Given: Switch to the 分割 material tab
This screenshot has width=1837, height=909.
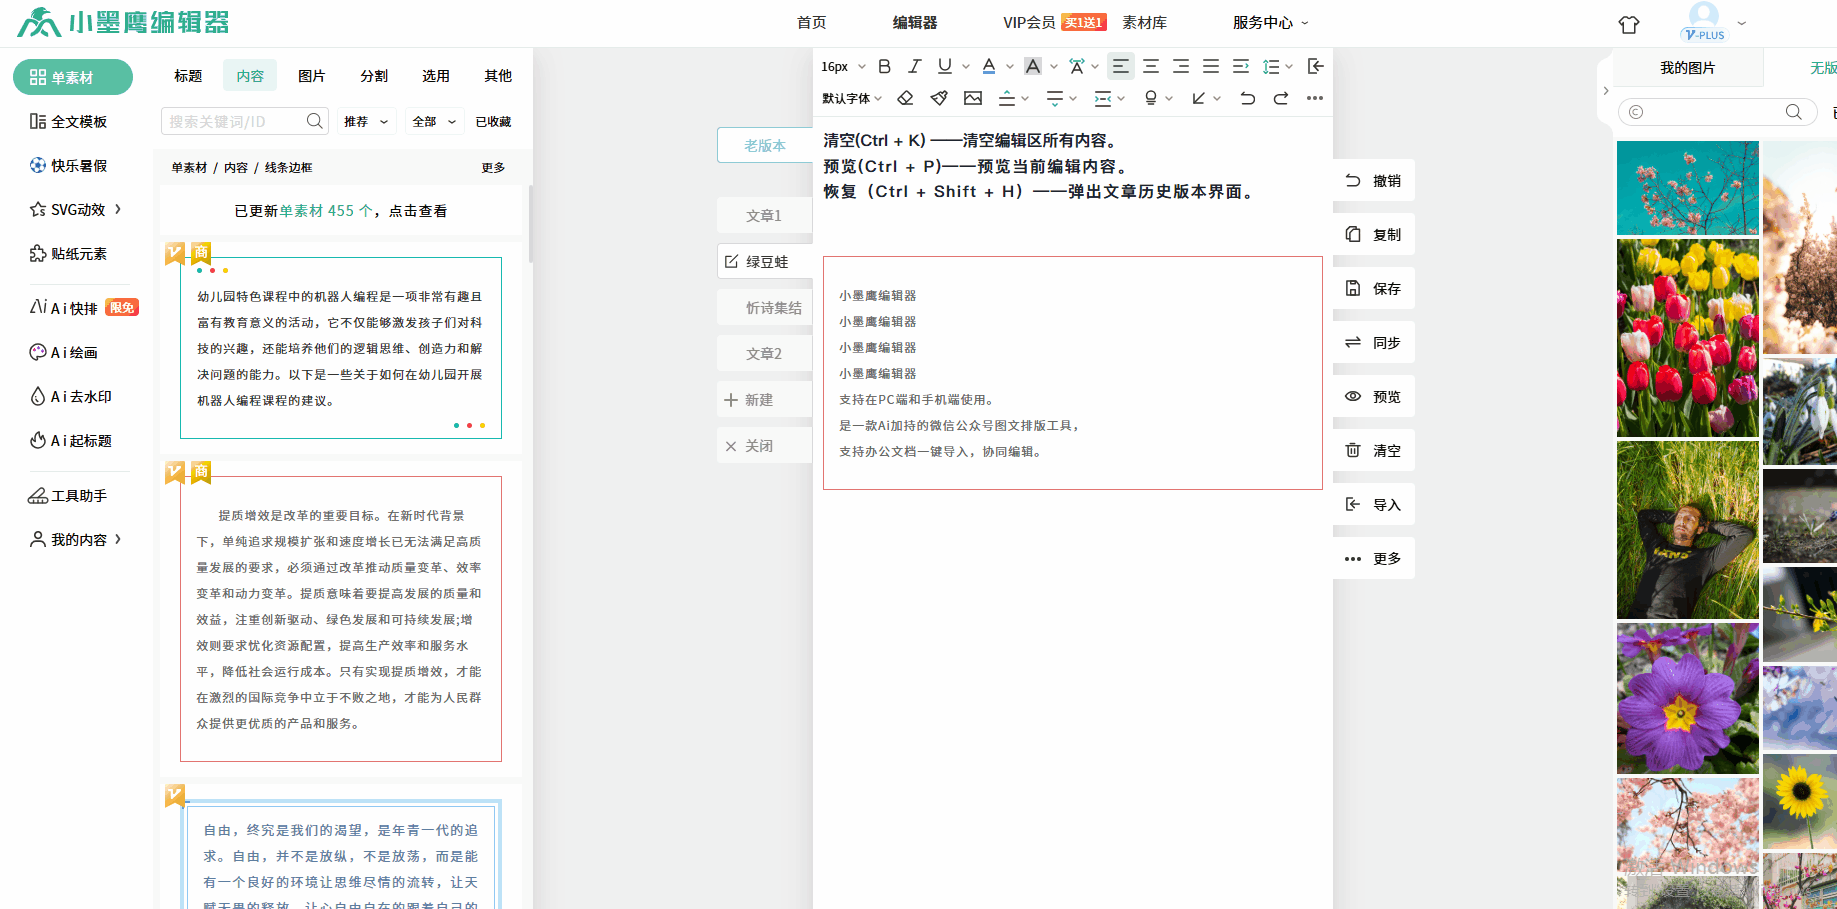Looking at the screenshot, I should click(374, 76).
